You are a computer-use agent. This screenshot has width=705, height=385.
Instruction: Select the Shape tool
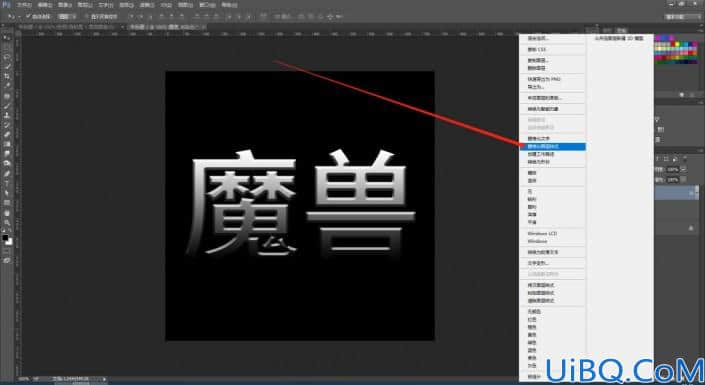point(7,202)
